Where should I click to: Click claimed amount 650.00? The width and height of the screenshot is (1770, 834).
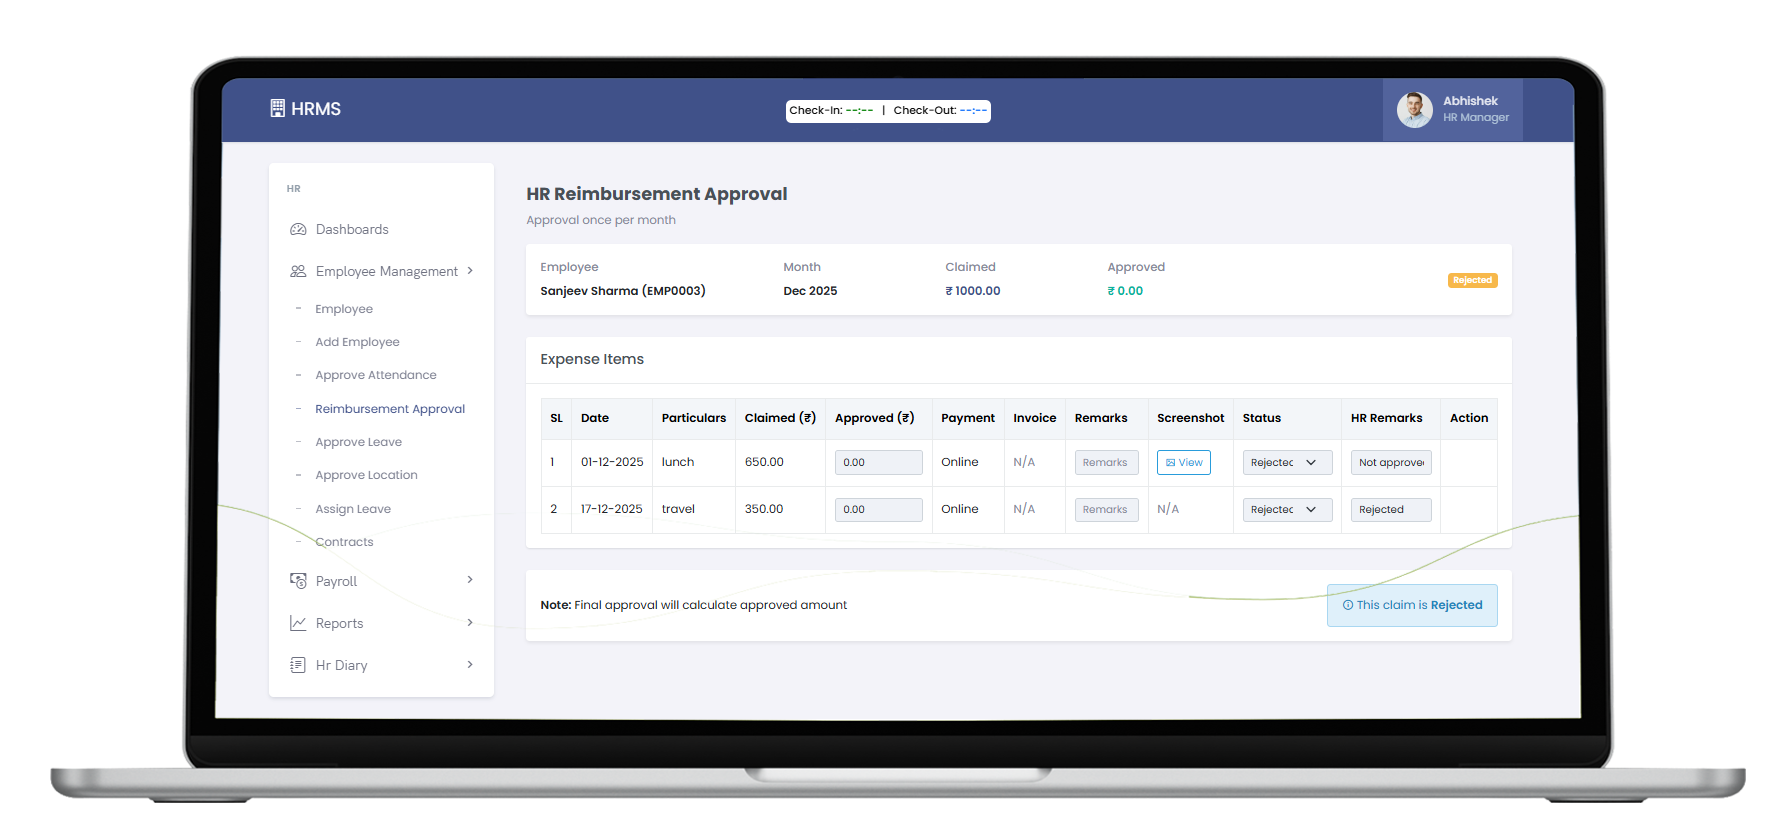click(764, 462)
